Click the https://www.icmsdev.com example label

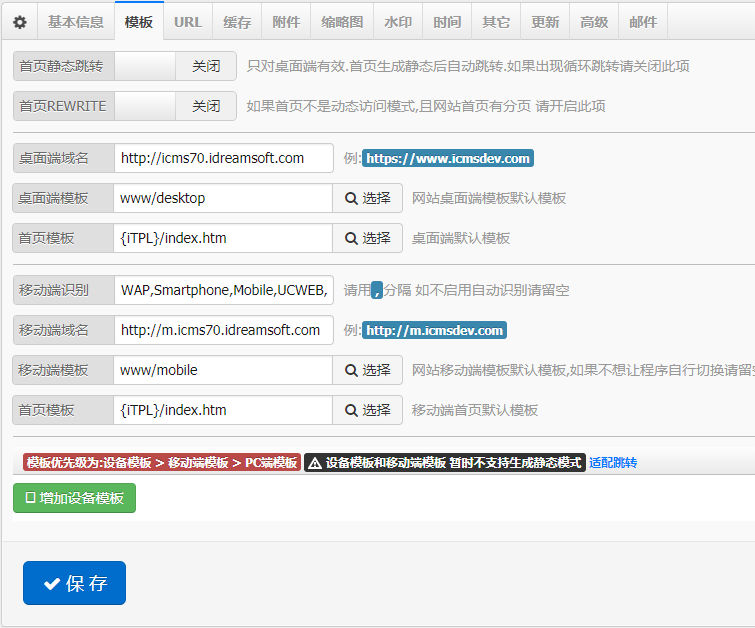pos(447,158)
